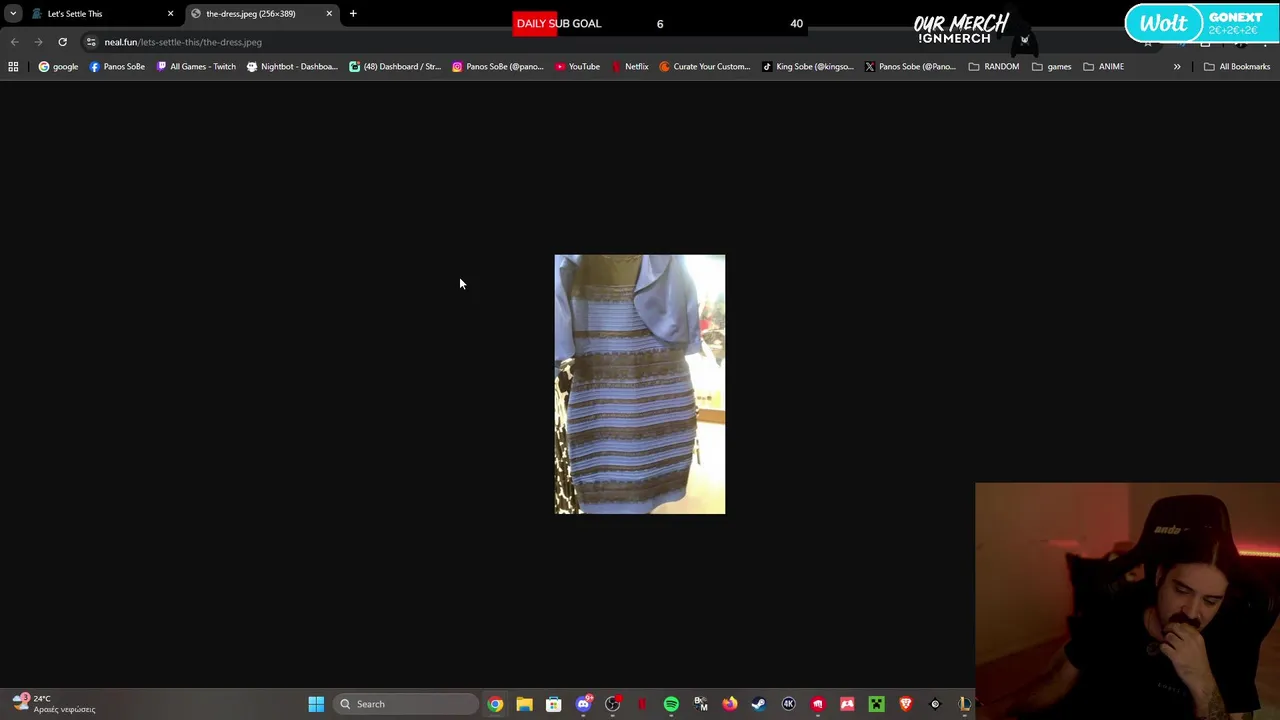Go back with the browser back arrow

(x=14, y=42)
